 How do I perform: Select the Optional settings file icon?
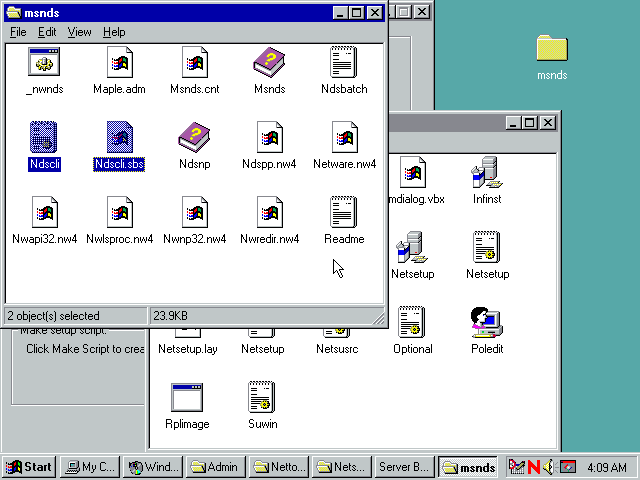(412, 322)
